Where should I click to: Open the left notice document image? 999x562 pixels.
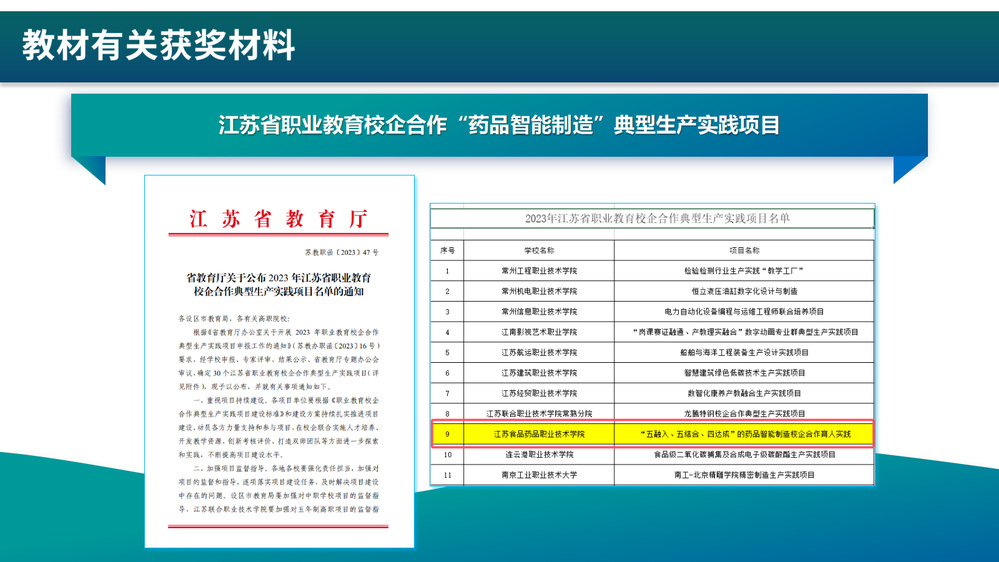click(279, 400)
